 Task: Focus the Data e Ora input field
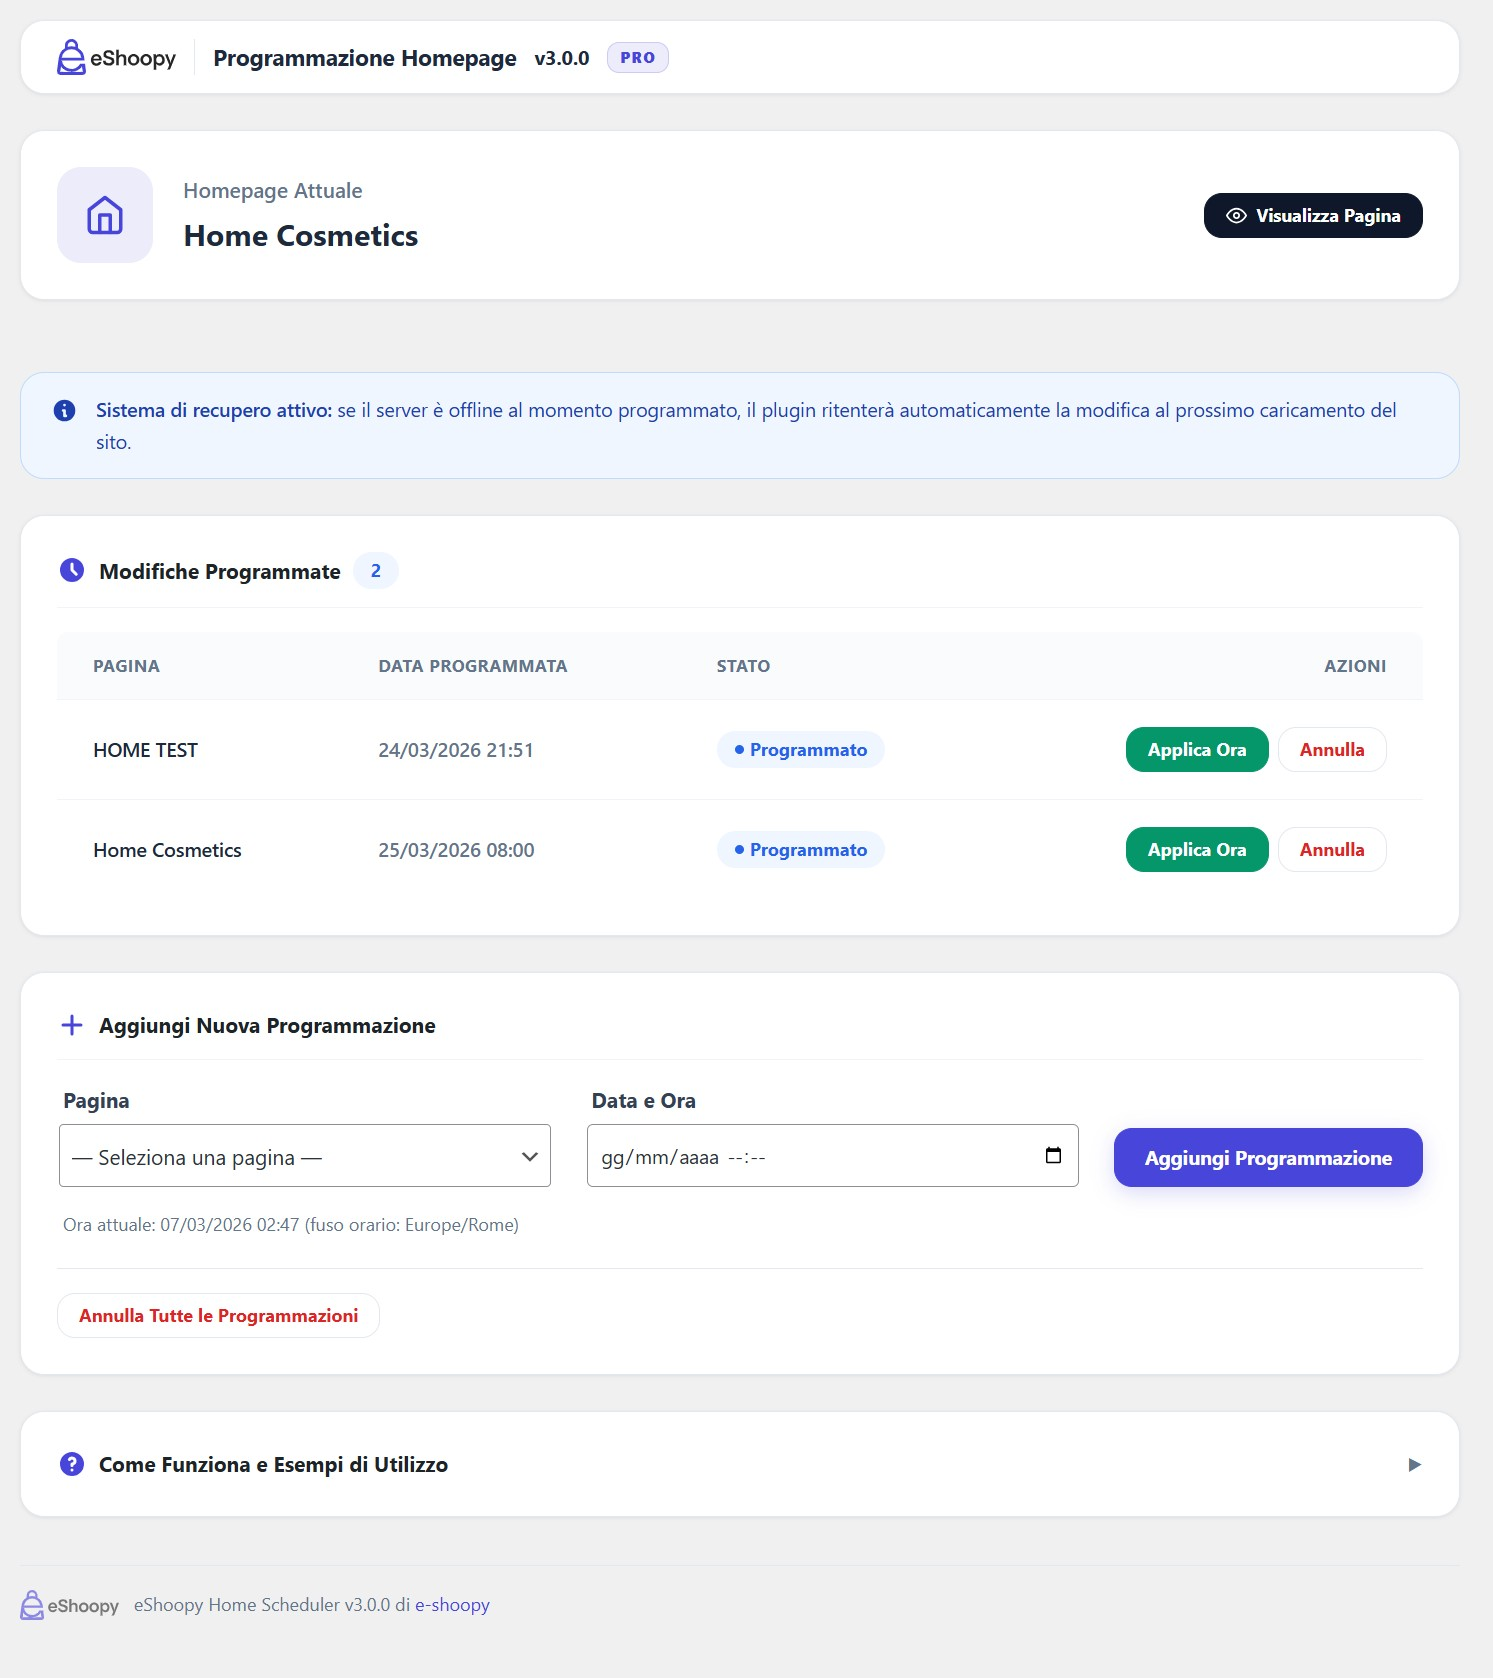[832, 1156]
